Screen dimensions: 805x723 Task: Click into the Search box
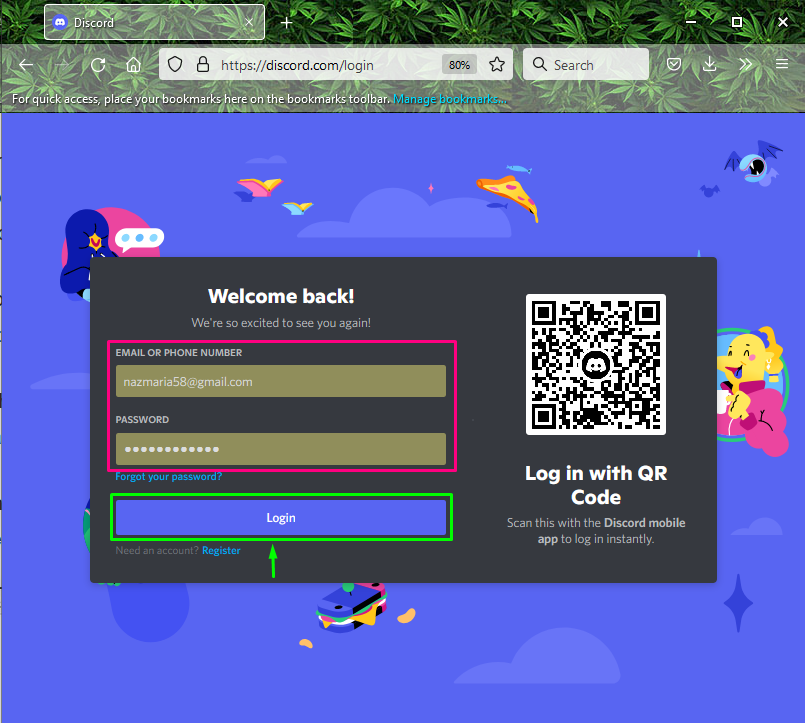pyautogui.click(x=586, y=65)
